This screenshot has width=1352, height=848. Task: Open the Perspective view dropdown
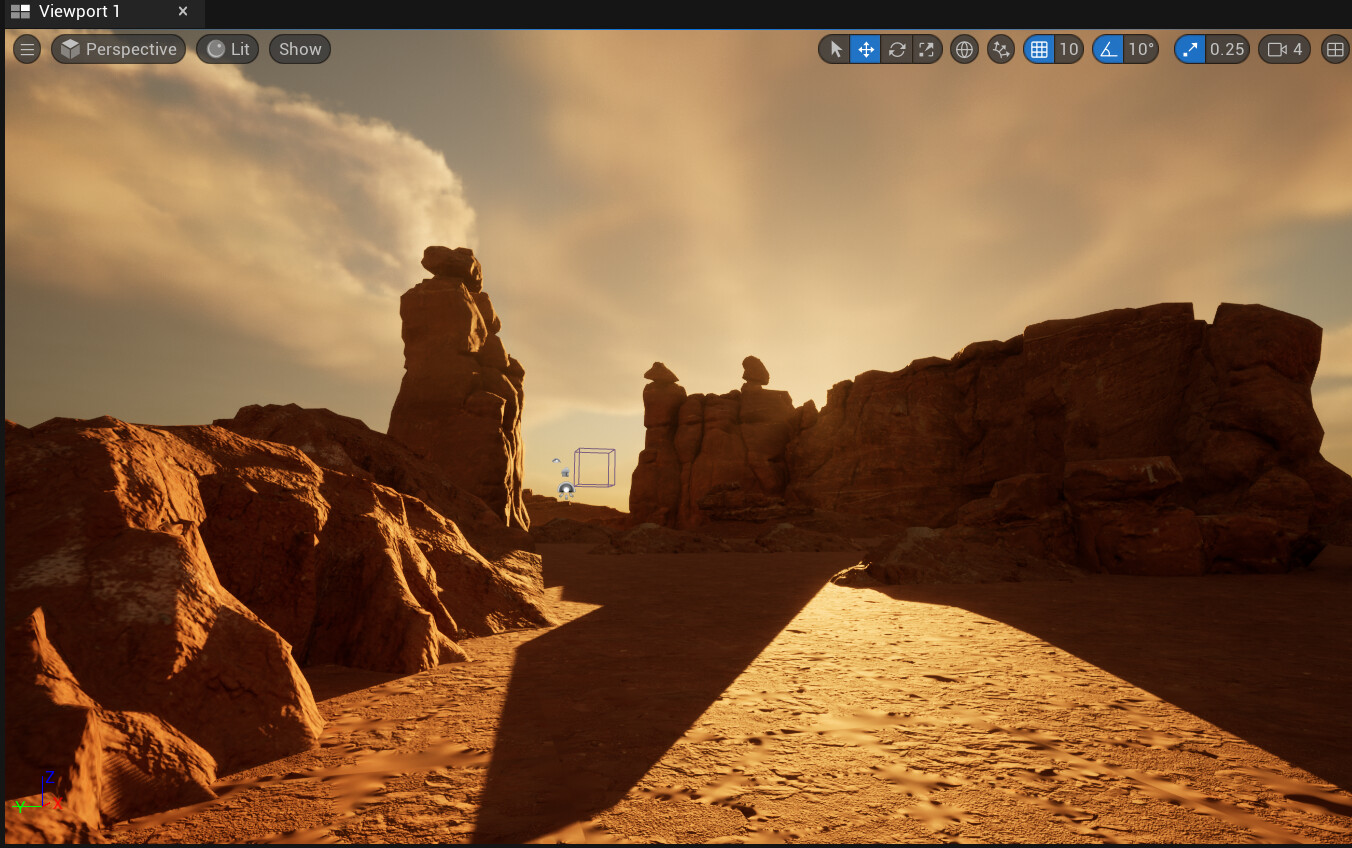coord(118,48)
